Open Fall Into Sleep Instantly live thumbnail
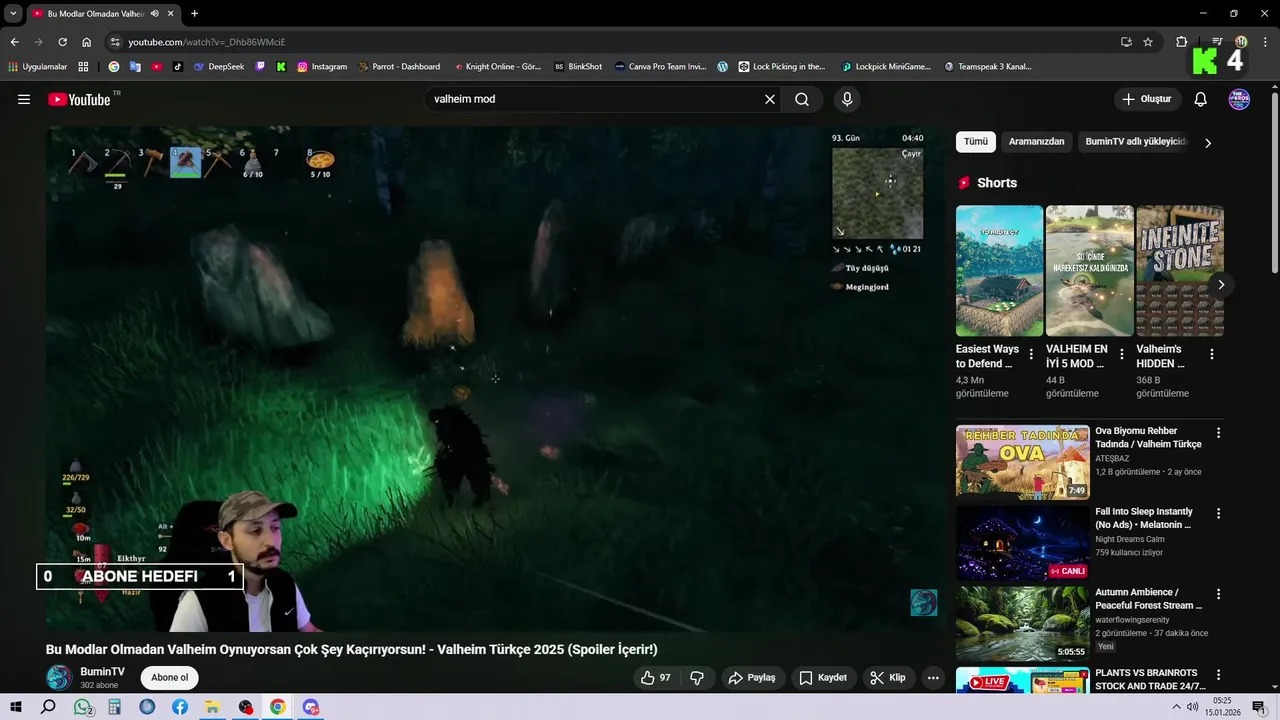The image size is (1280, 720). click(1022, 543)
